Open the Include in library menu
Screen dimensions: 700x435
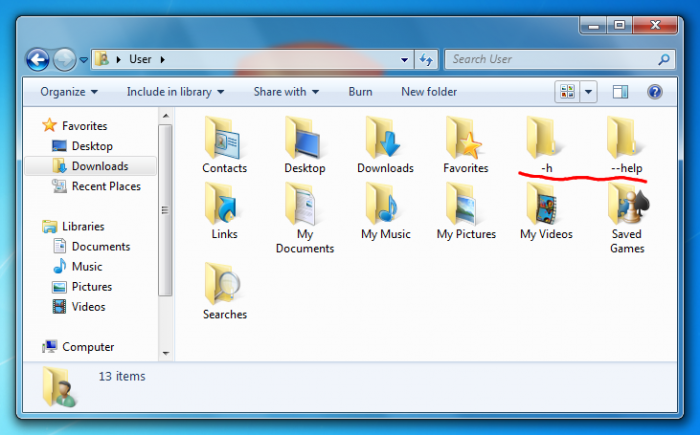point(175,92)
